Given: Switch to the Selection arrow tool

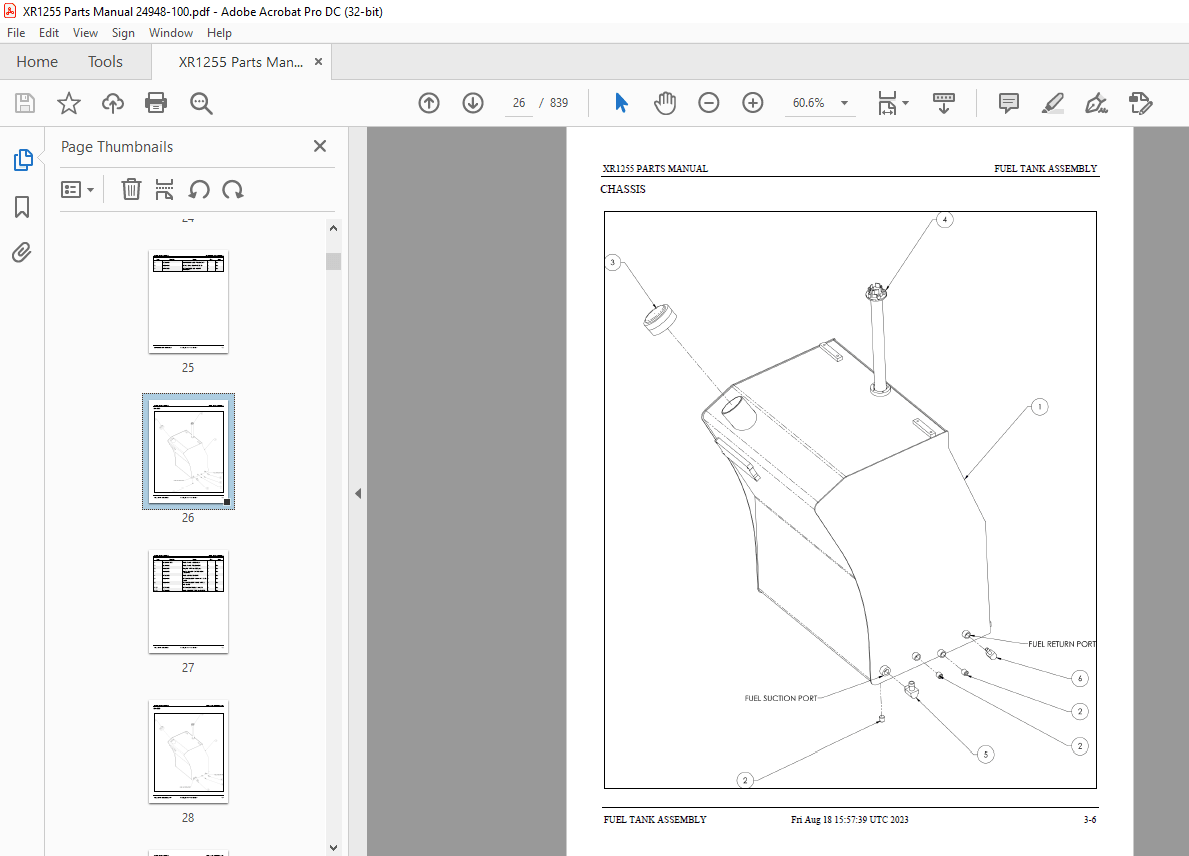Looking at the screenshot, I should (x=621, y=102).
